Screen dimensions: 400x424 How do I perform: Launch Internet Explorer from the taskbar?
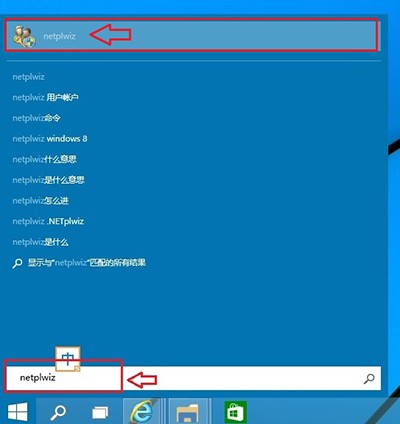coord(142,411)
